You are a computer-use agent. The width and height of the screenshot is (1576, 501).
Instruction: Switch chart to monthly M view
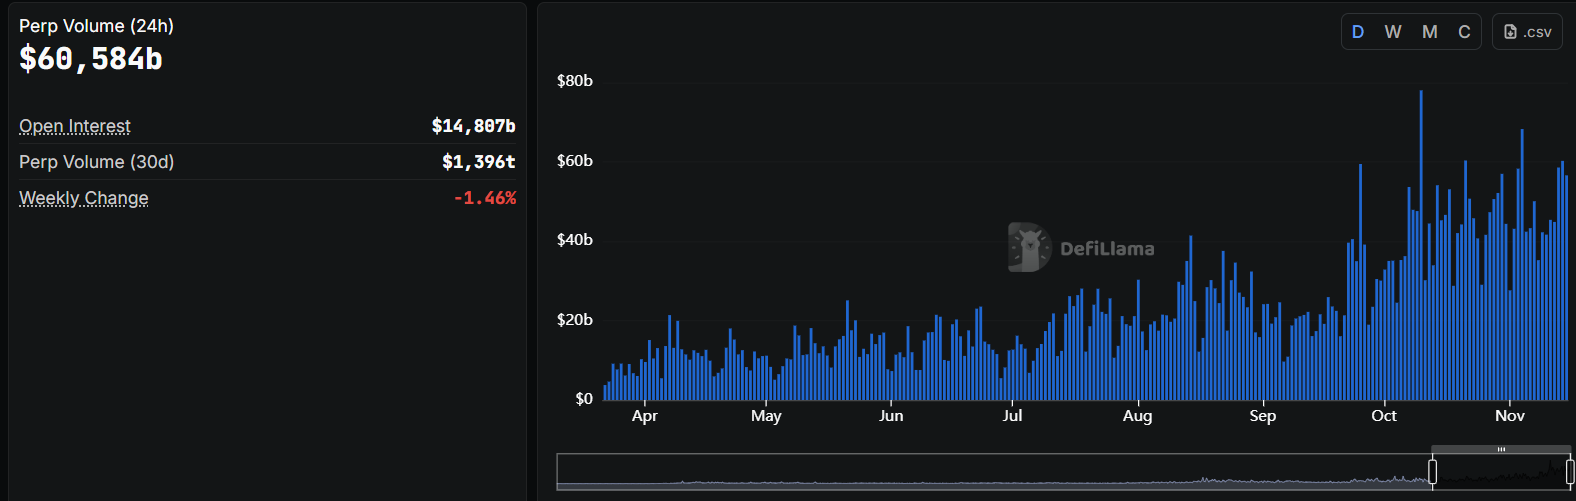point(1430,32)
